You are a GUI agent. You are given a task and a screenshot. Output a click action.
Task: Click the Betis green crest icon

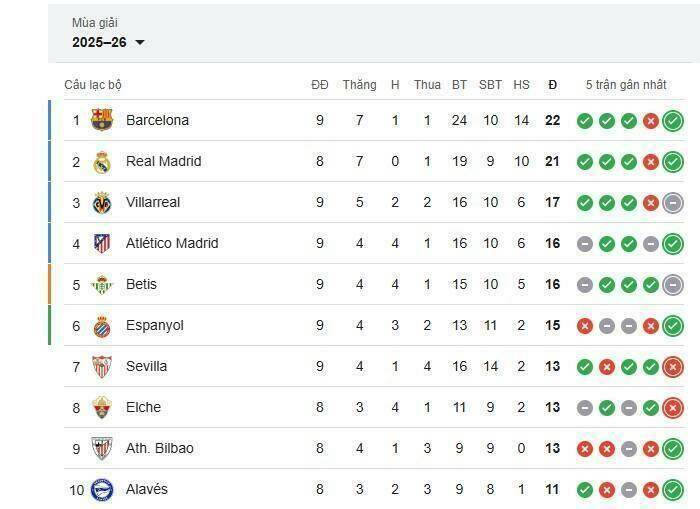tap(102, 284)
